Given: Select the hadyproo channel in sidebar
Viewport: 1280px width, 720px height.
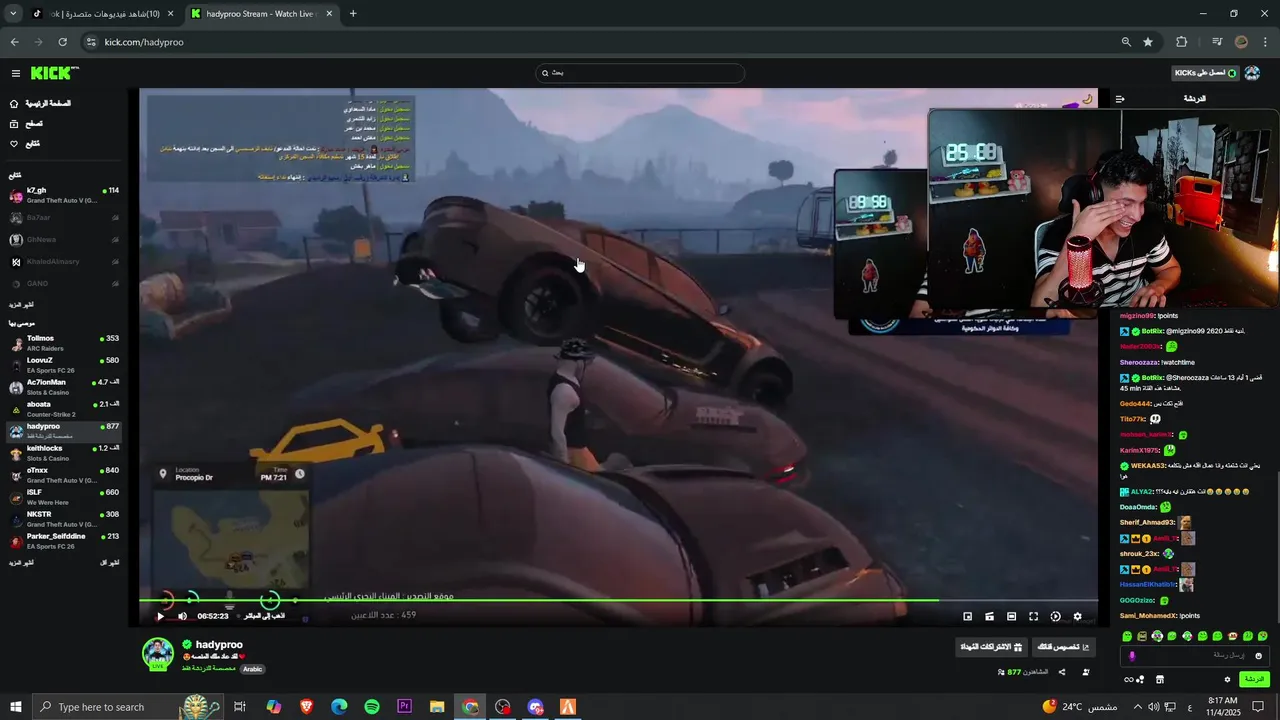Looking at the screenshot, I should click(x=62, y=431).
